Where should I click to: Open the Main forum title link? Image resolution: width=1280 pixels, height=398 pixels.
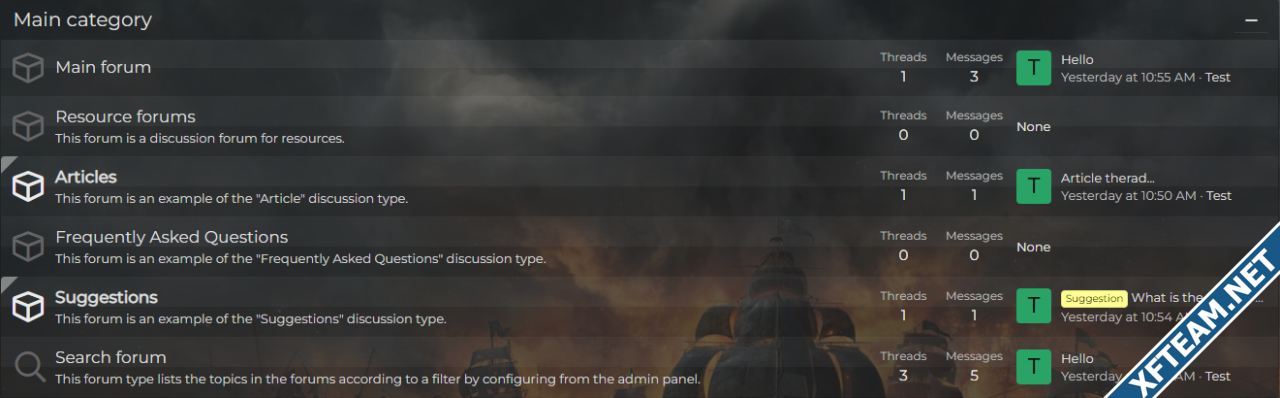[x=103, y=67]
